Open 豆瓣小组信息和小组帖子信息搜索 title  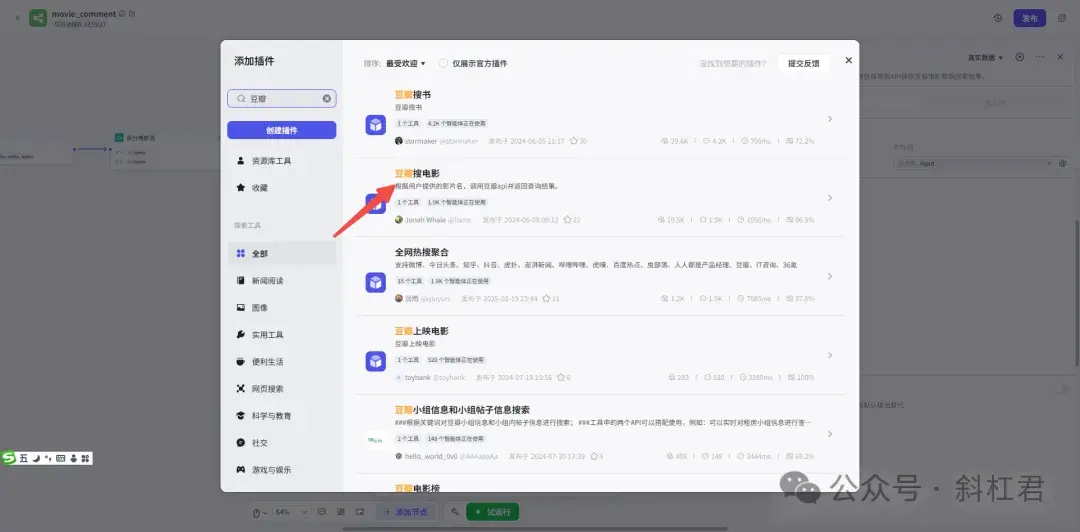pyautogui.click(x=462, y=409)
